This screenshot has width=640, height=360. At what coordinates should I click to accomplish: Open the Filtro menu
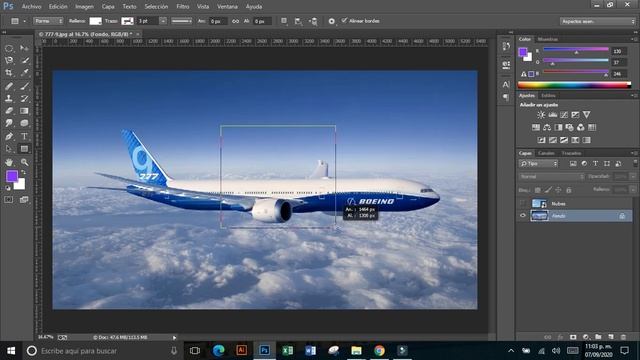(182, 7)
